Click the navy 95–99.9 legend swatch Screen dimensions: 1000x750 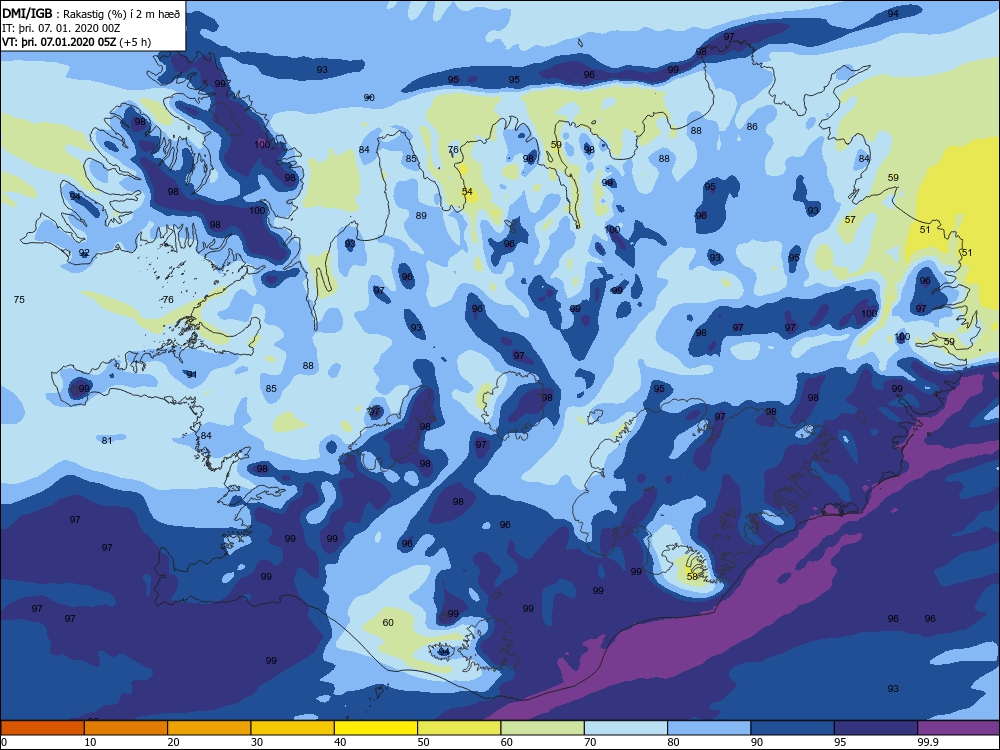click(x=876, y=728)
